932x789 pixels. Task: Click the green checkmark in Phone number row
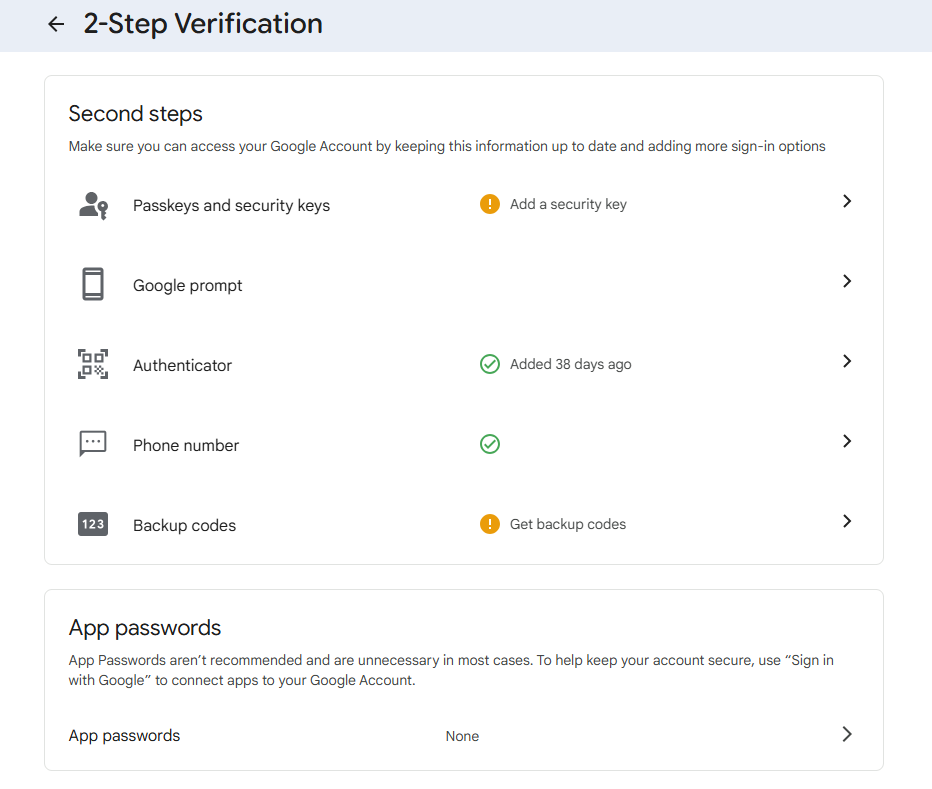(x=490, y=444)
